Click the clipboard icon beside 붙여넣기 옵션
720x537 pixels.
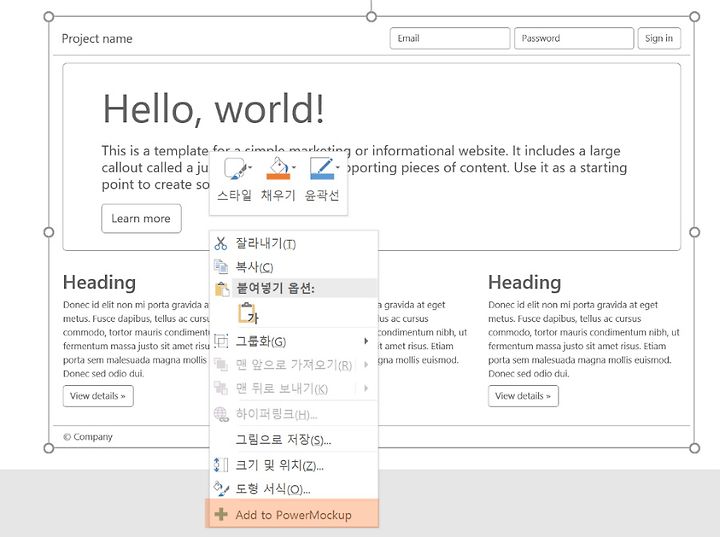coord(222,289)
